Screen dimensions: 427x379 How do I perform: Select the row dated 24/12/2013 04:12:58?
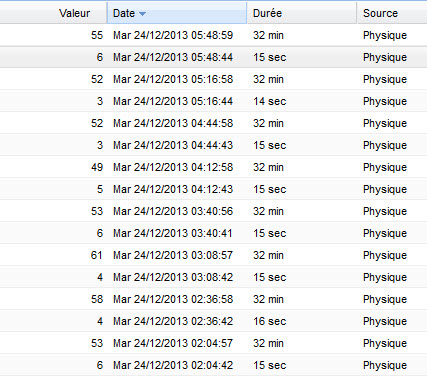213,167
